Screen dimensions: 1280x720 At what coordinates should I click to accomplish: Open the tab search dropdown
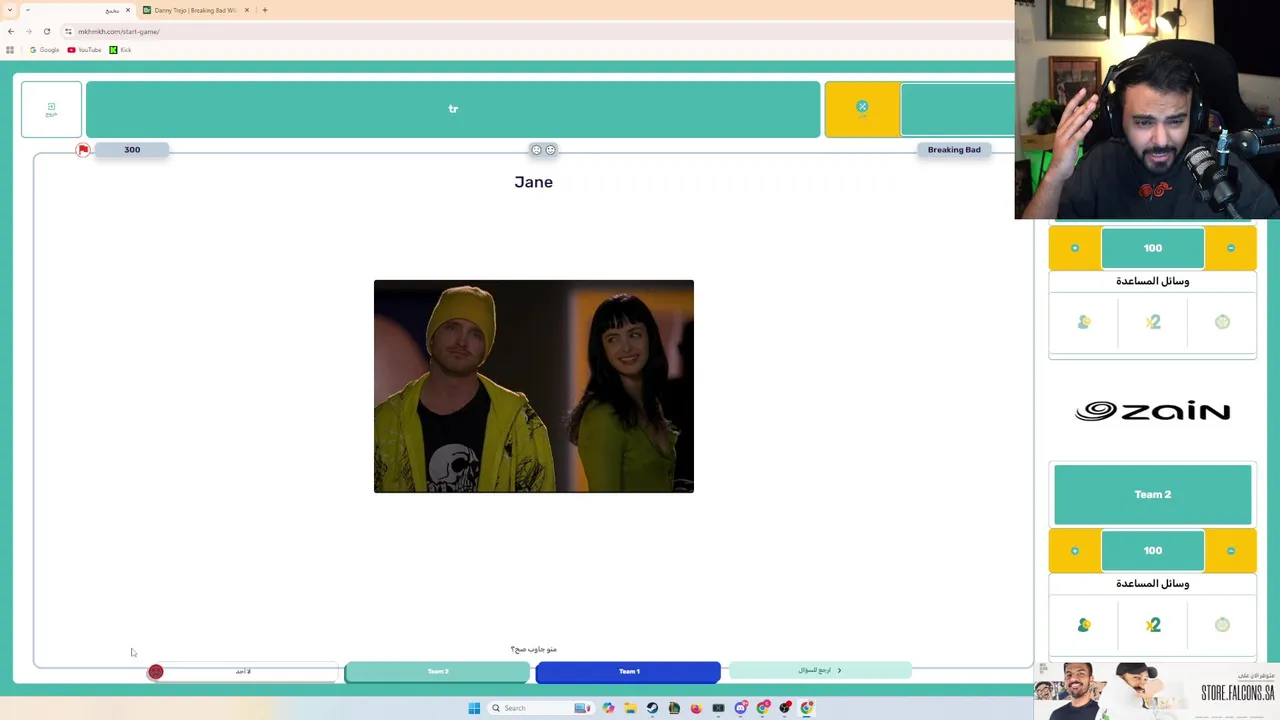[10, 10]
